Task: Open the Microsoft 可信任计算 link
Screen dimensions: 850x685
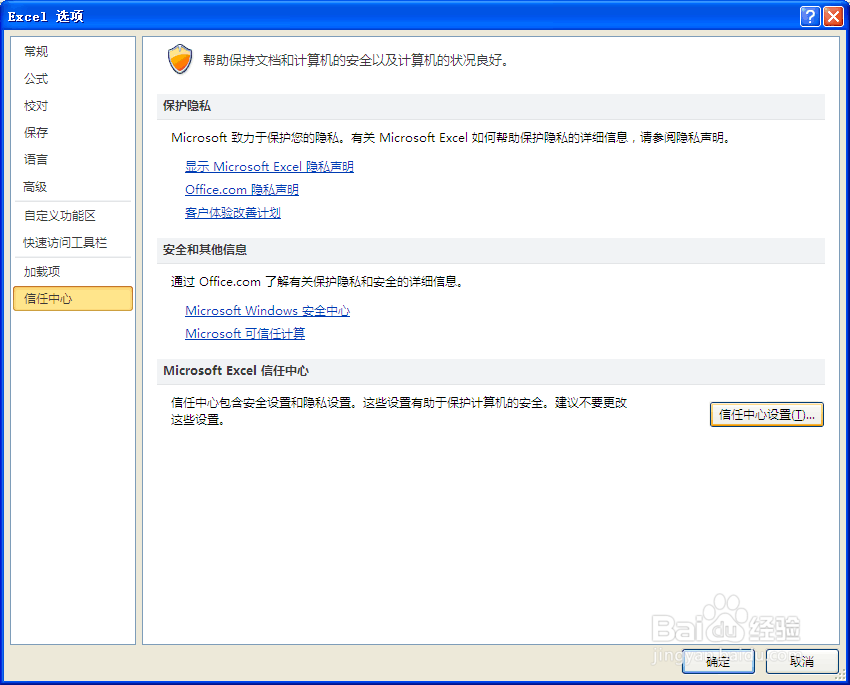Action: pyautogui.click(x=245, y=333)
